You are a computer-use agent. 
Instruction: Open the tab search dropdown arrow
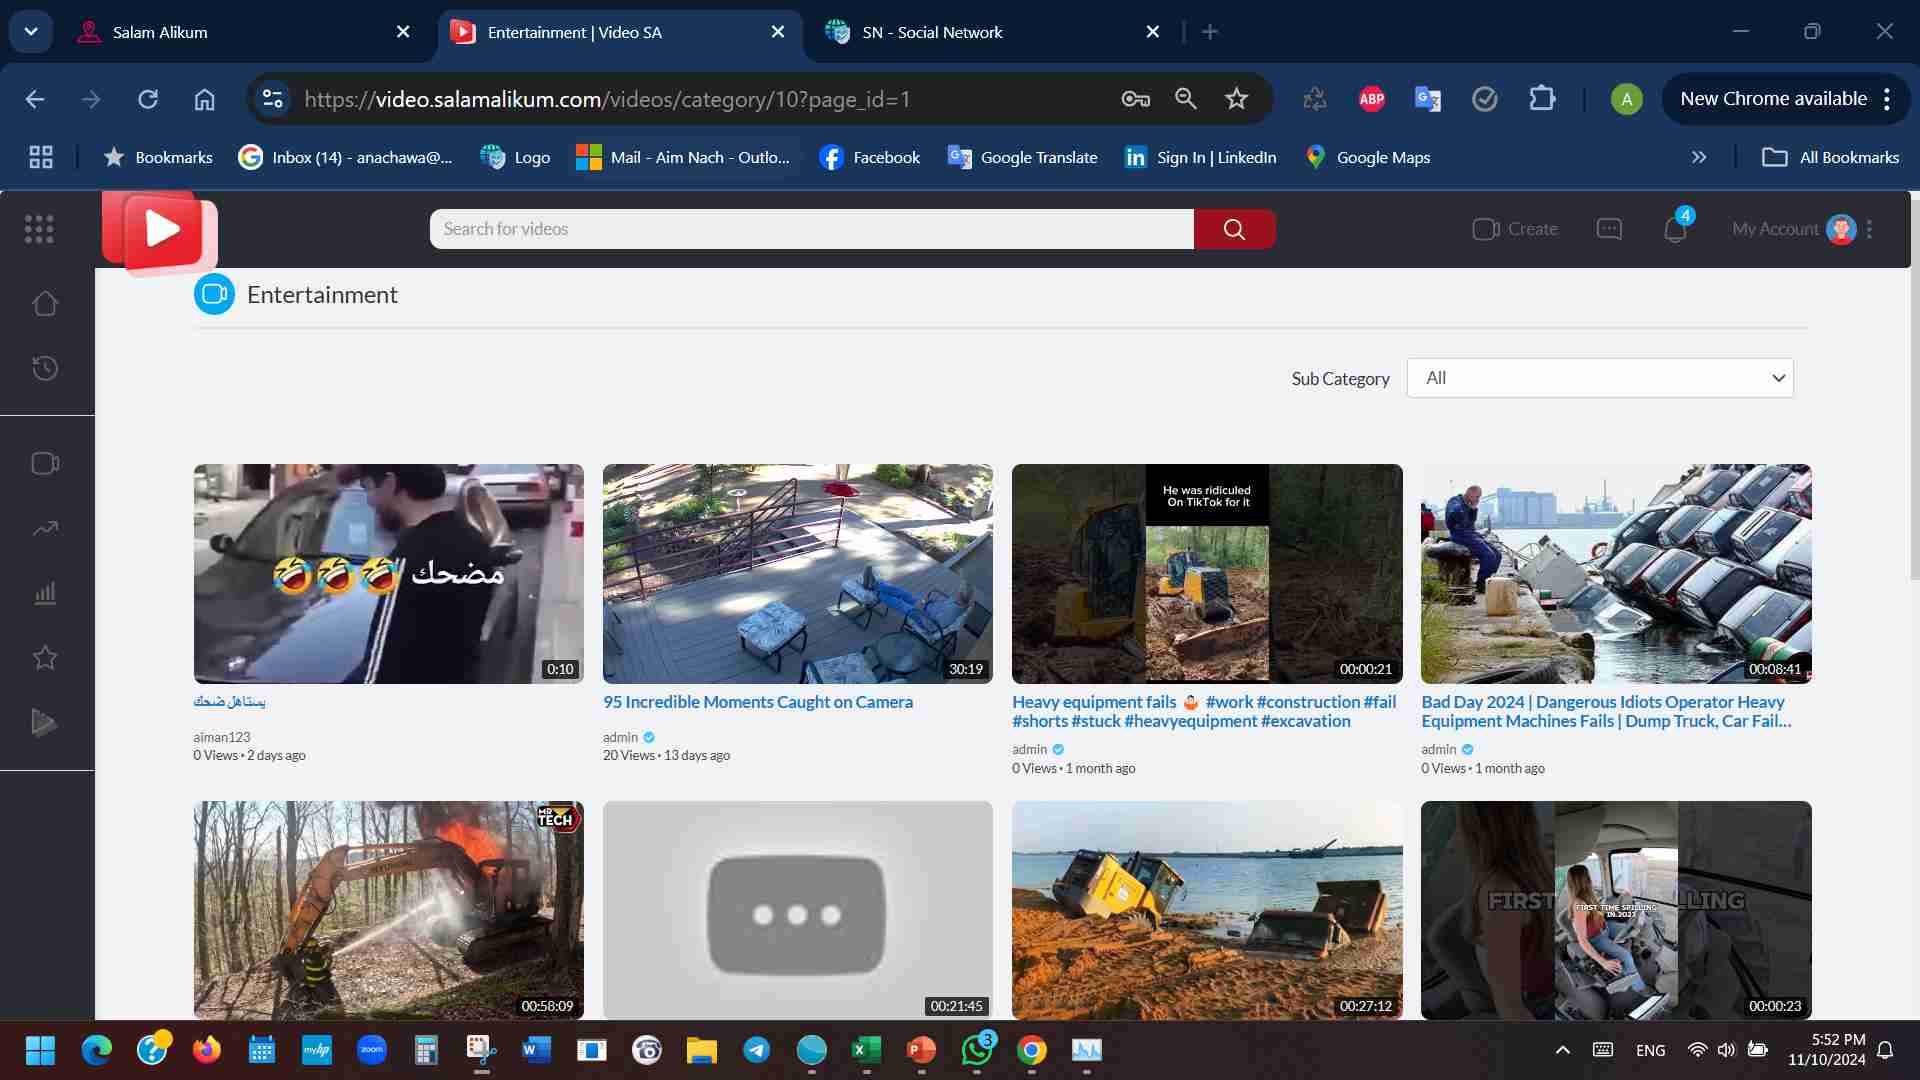click(31, 32)
